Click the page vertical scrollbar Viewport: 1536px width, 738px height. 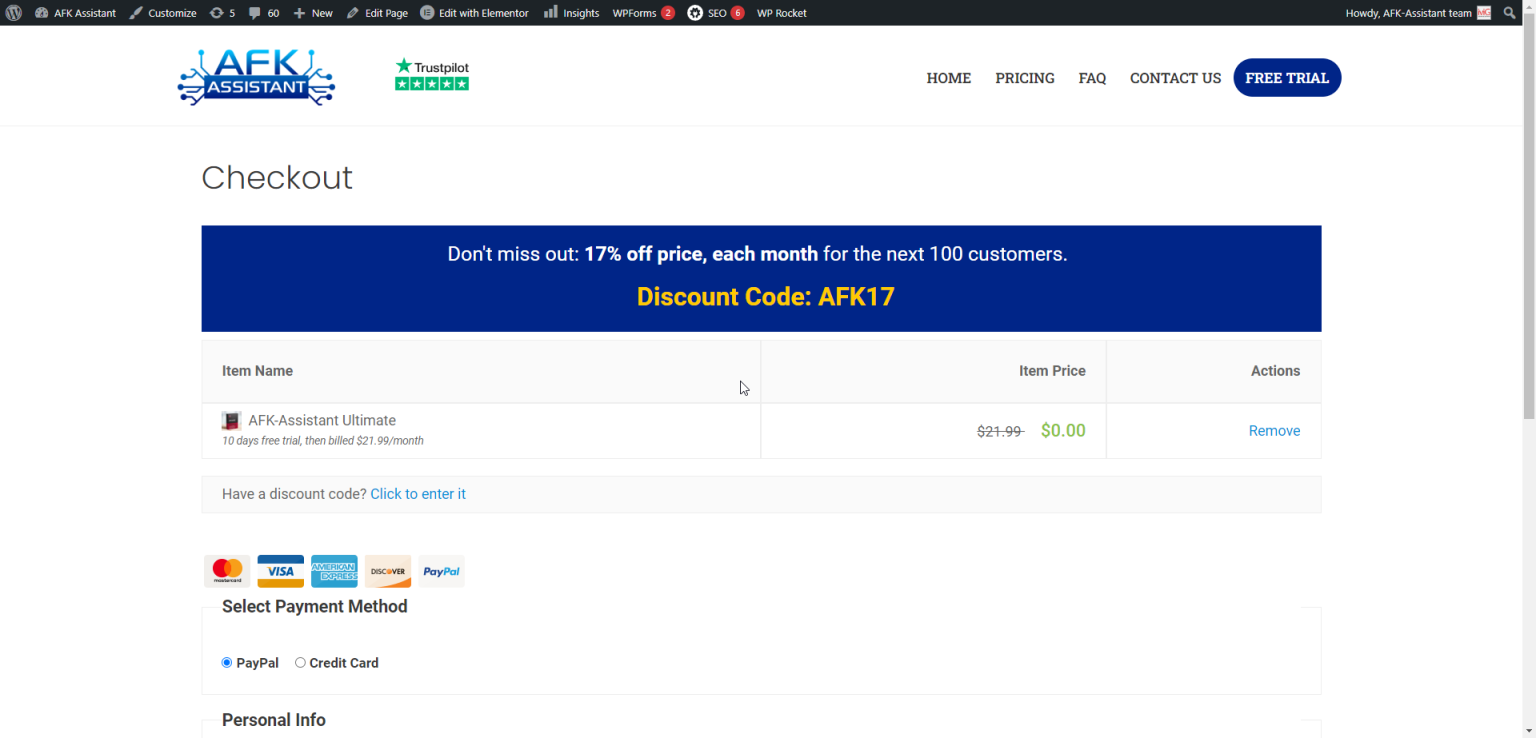[x=1528, y=220]
